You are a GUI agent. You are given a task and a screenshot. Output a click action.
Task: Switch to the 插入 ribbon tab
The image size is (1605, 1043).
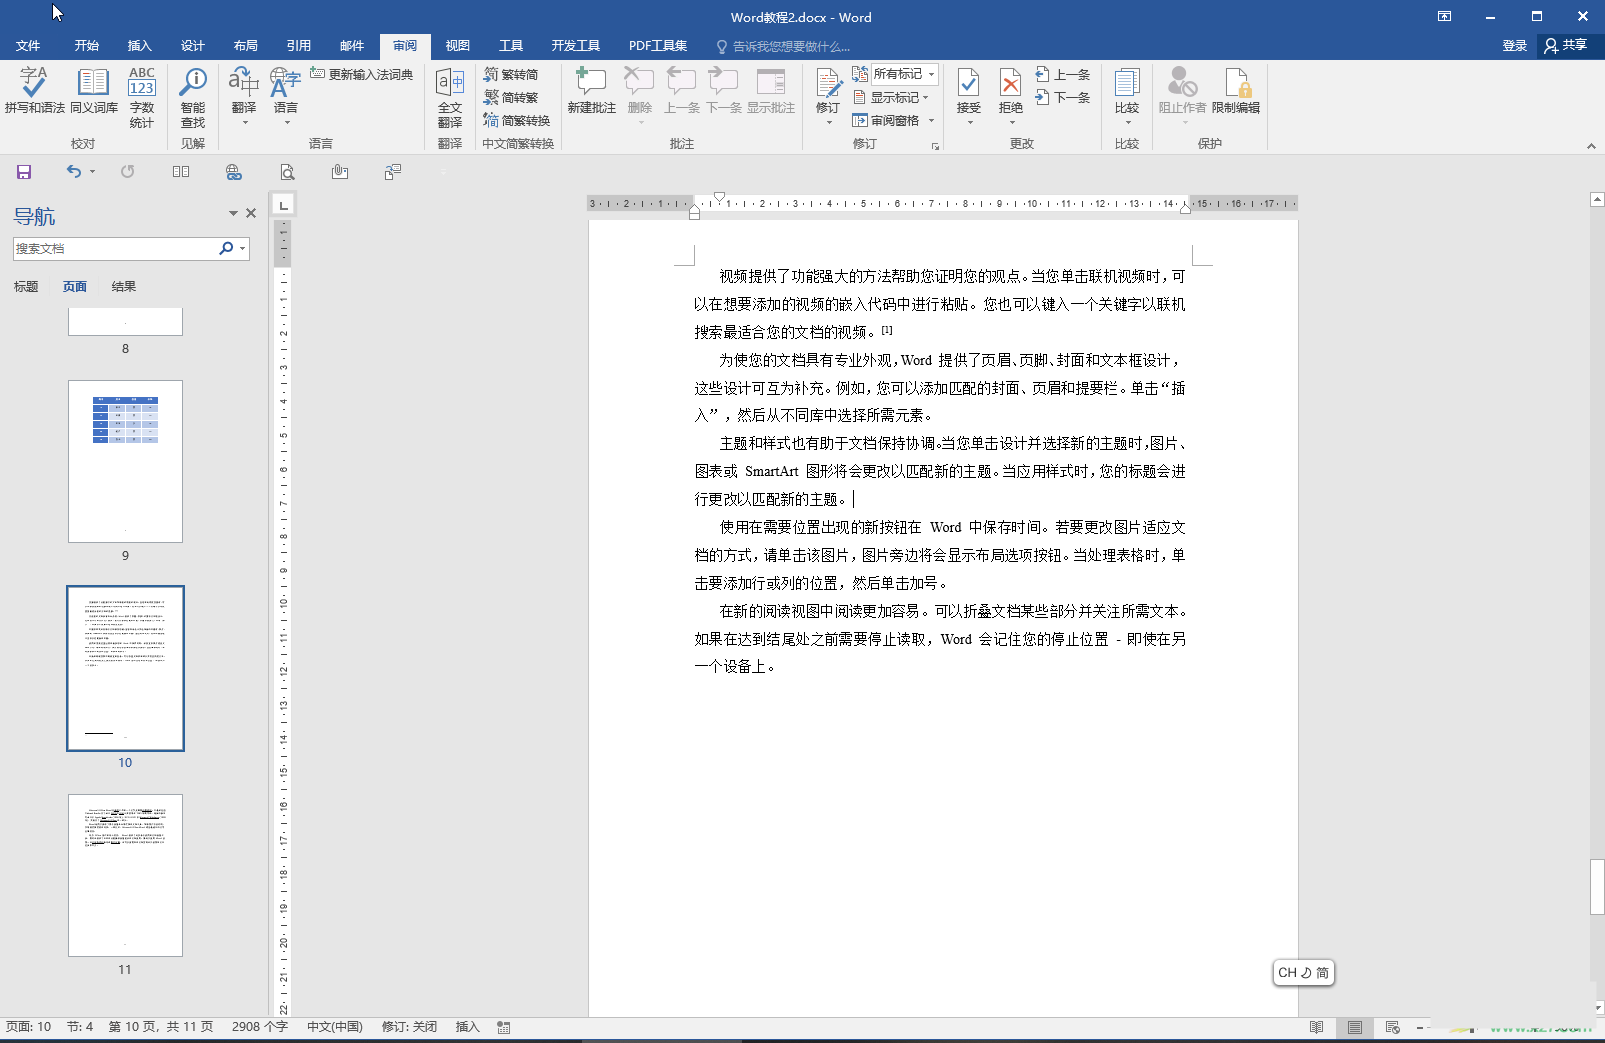click(140, 46)
